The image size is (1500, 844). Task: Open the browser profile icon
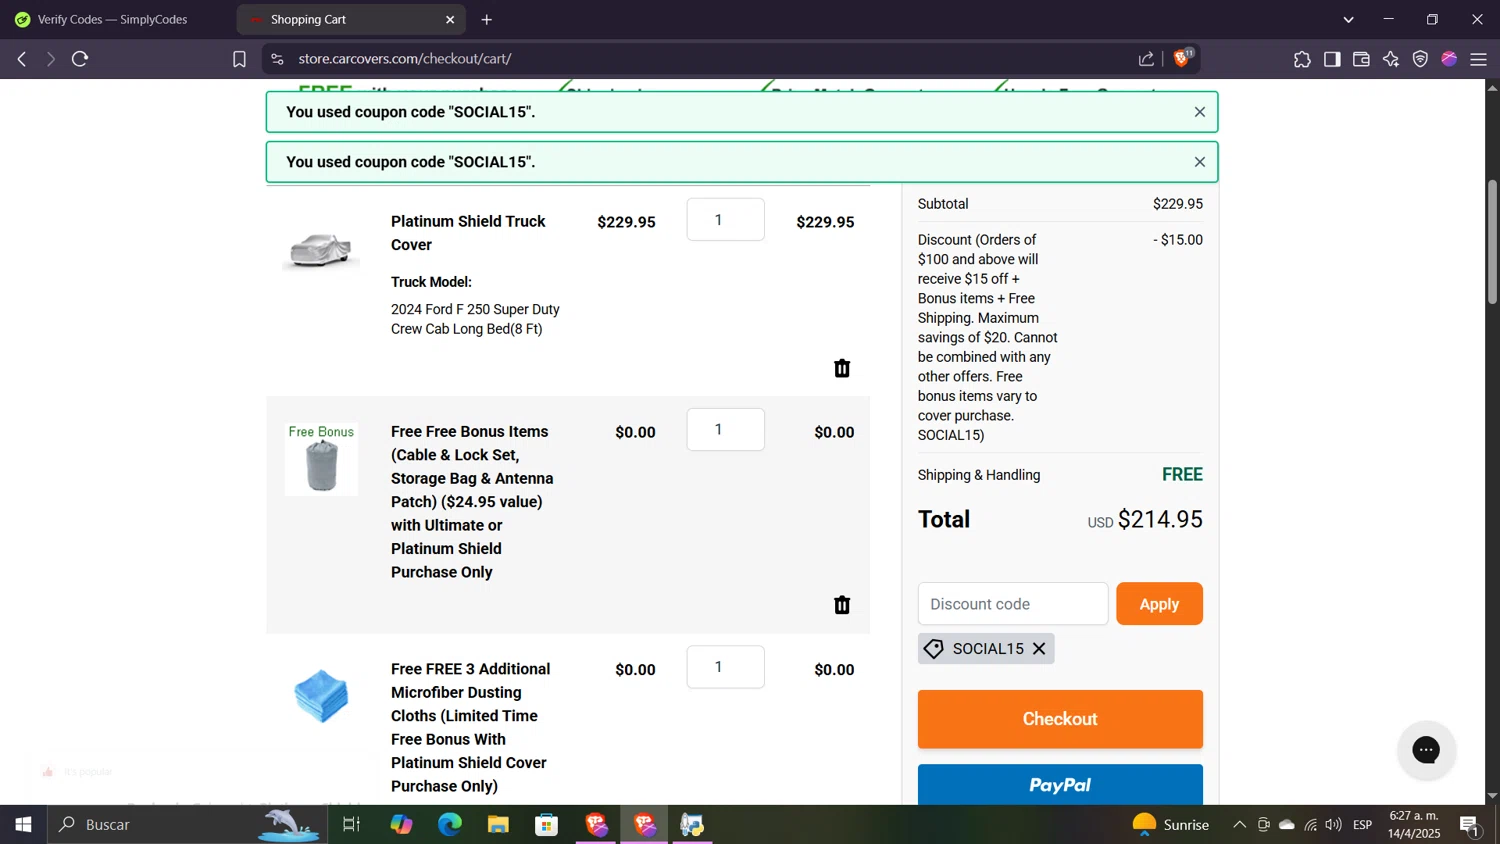coord(1449,59)
